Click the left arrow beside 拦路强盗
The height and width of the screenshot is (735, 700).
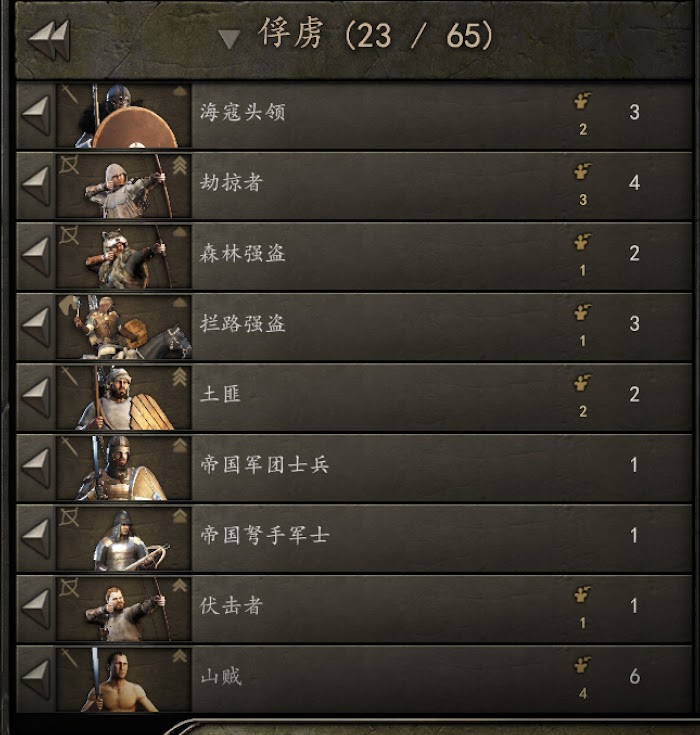[36, 327]
